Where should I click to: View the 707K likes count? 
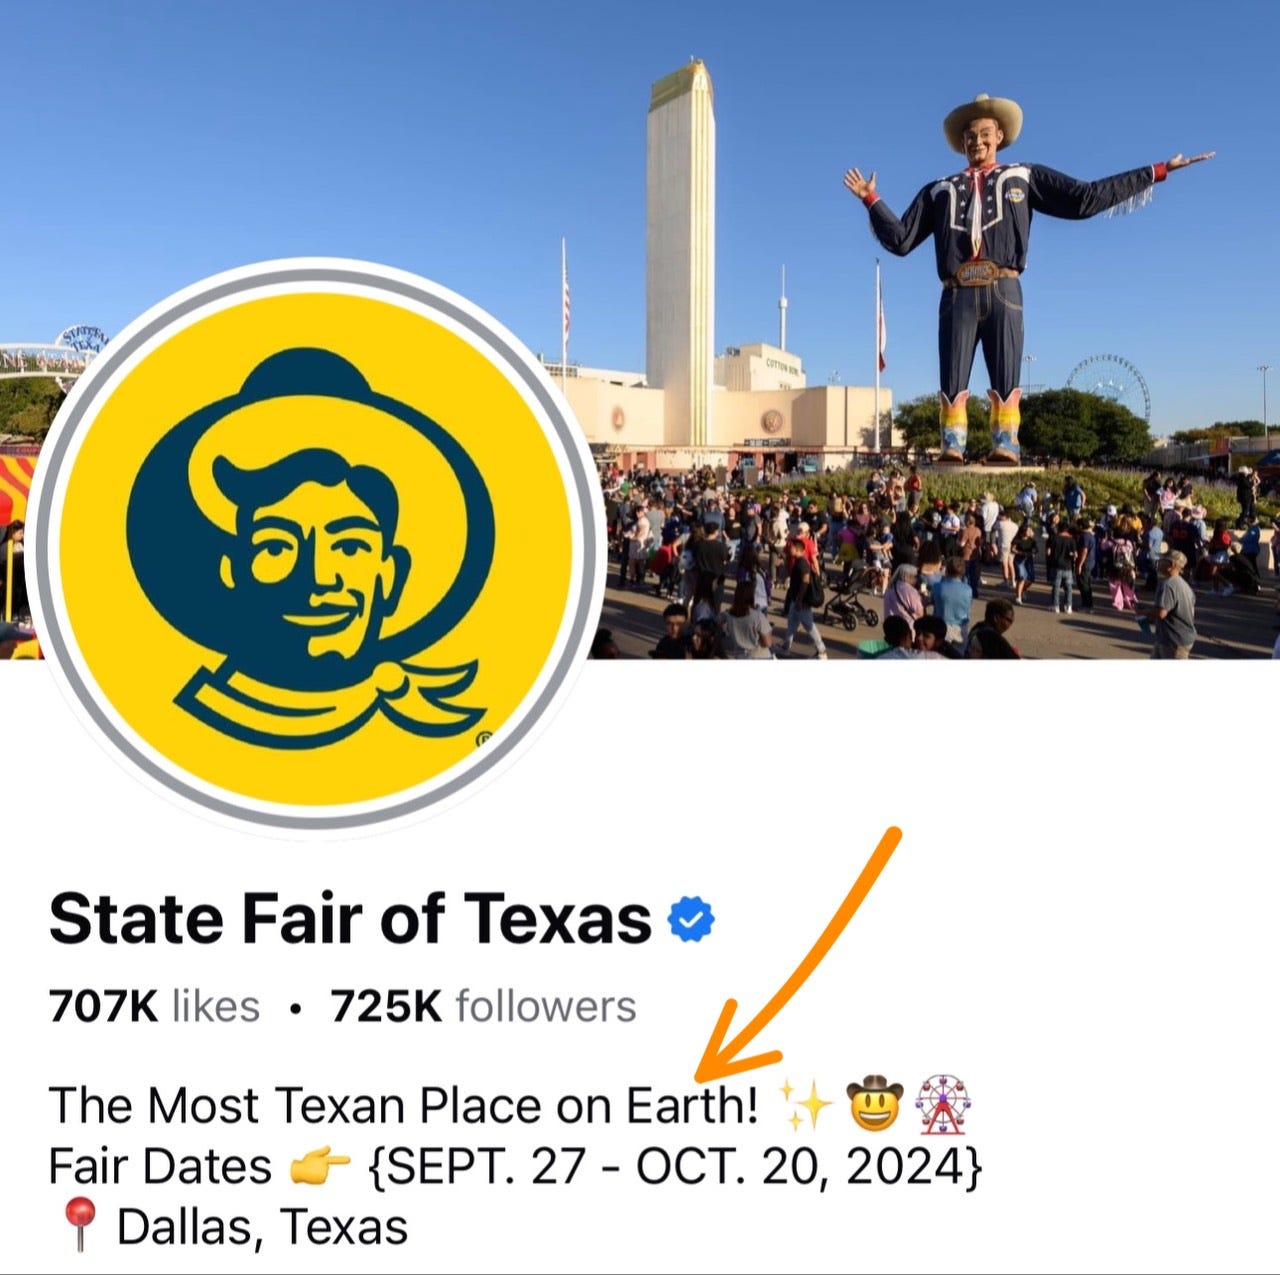[154, 1007]
